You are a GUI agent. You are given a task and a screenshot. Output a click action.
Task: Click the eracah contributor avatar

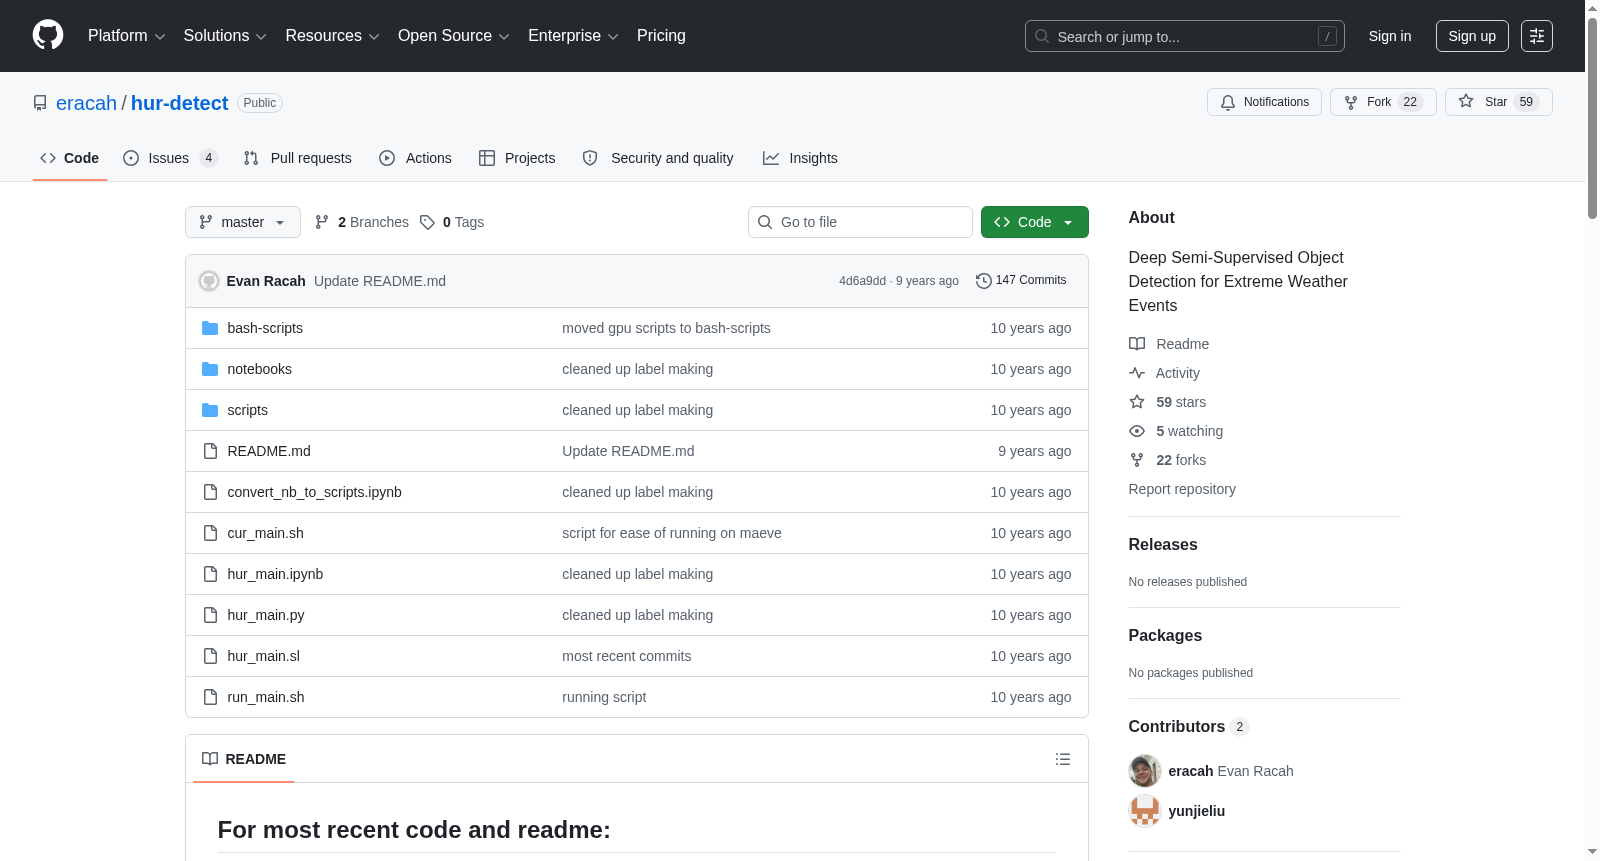[1145, 771]
